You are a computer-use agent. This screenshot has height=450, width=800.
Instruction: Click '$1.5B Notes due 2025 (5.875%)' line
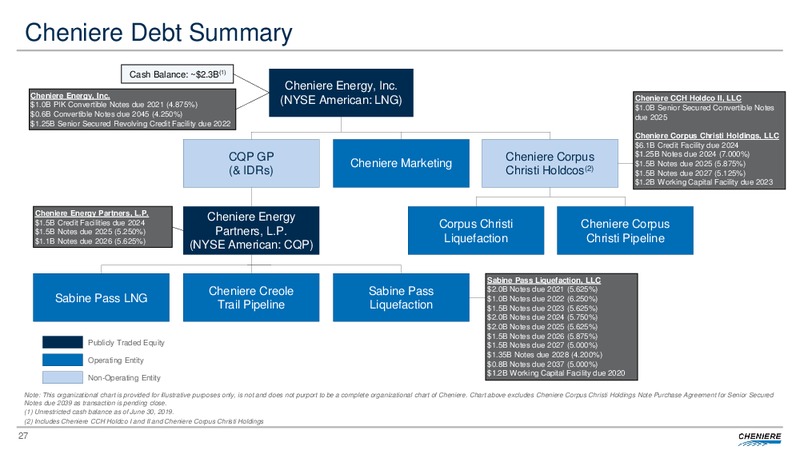click(x=690, y=164)
